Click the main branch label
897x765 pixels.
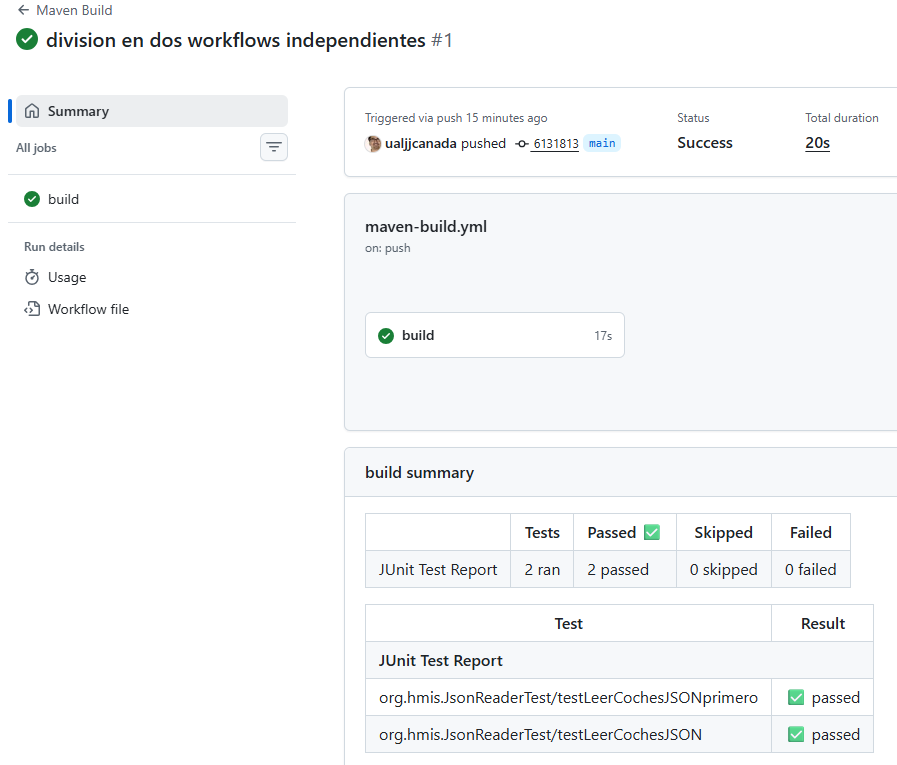pos(602,143)
